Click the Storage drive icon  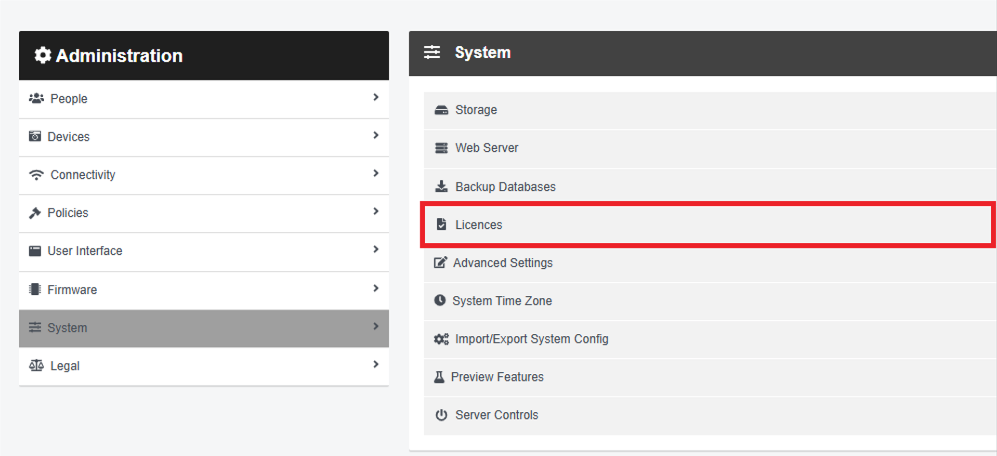click(x=441, y=110)
